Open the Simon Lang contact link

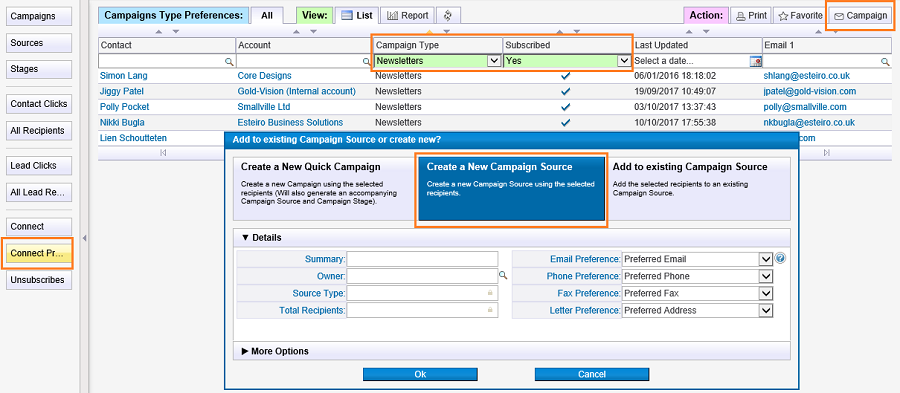tap(123, 76)
